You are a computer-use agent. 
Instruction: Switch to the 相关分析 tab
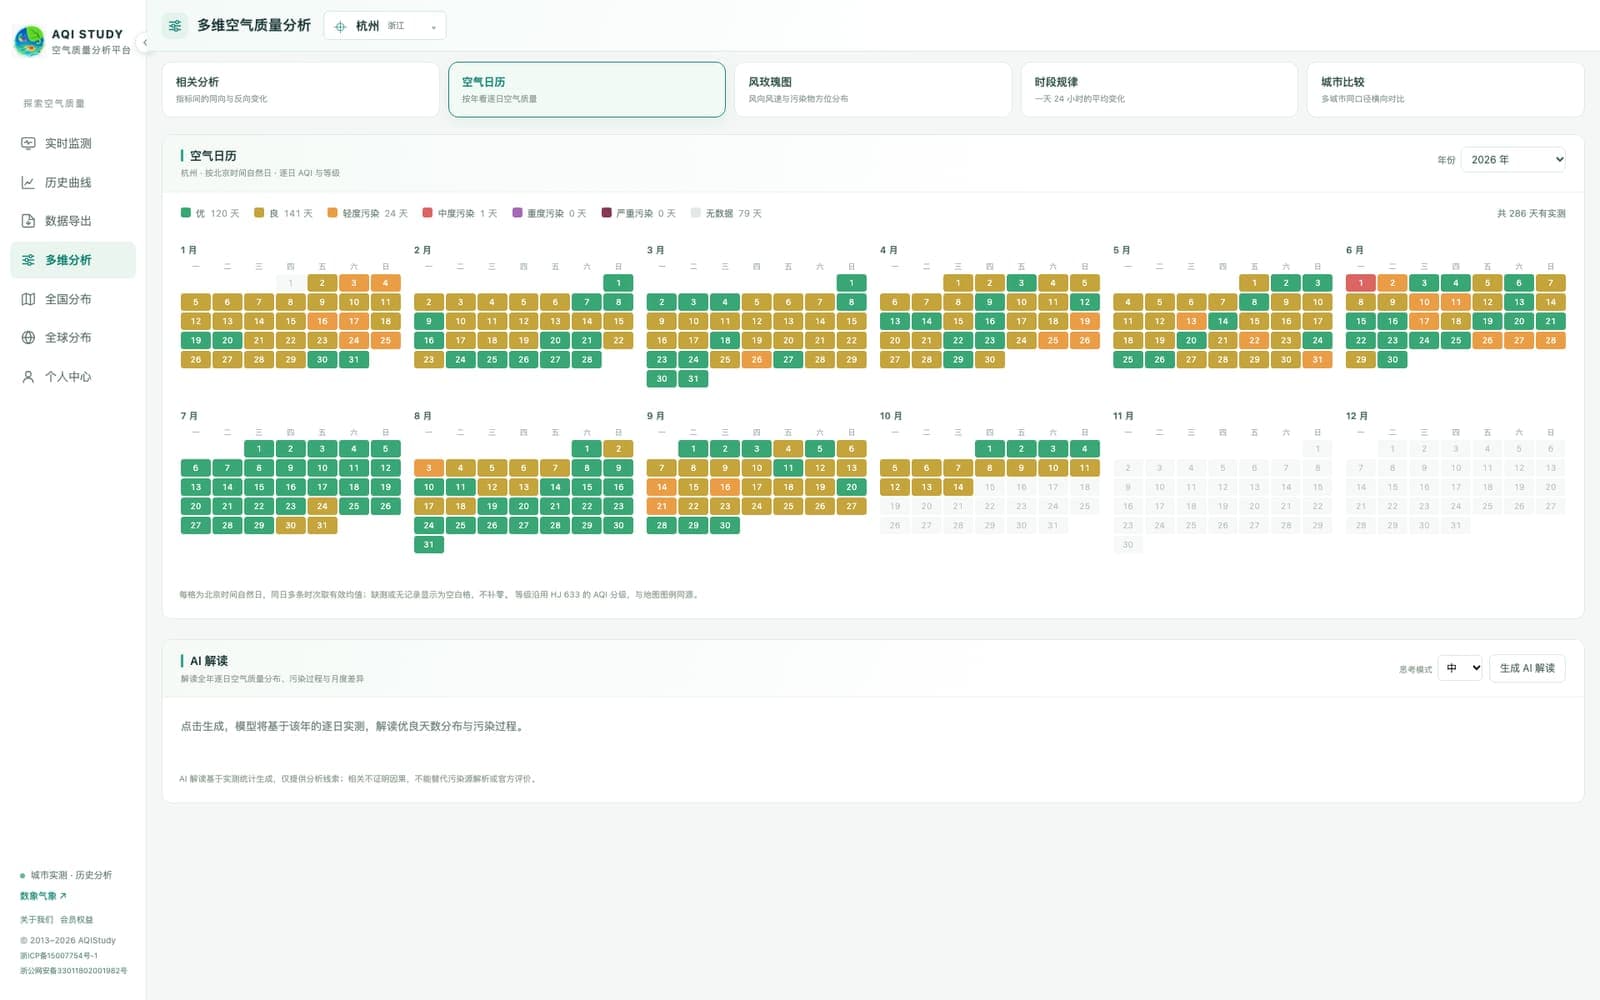301,90
